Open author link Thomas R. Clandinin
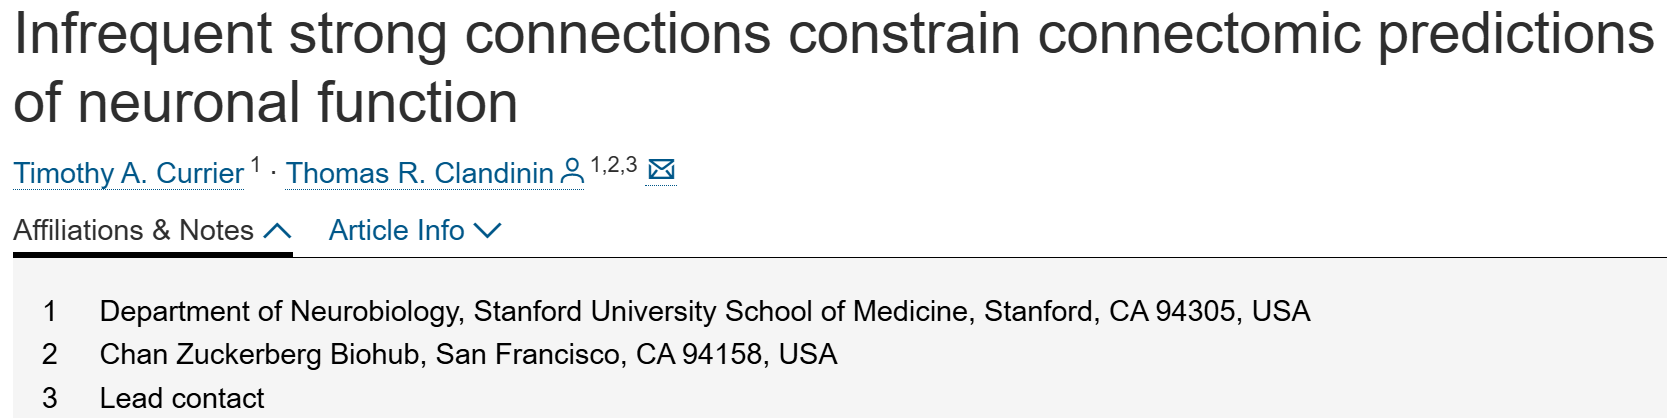The width and height of the screenshot is (1667, 418). click(x=419, y=173)
